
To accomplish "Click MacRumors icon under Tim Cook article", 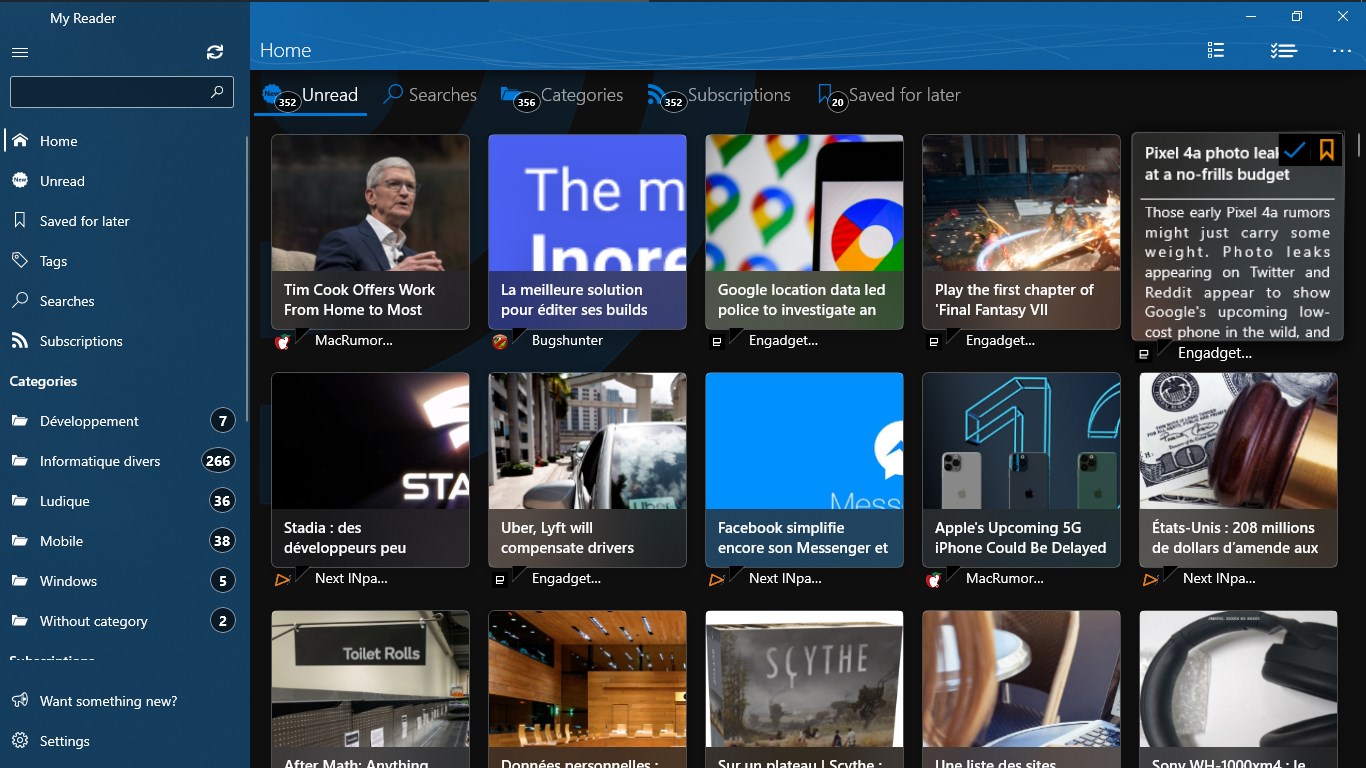I will pos(283,341).
